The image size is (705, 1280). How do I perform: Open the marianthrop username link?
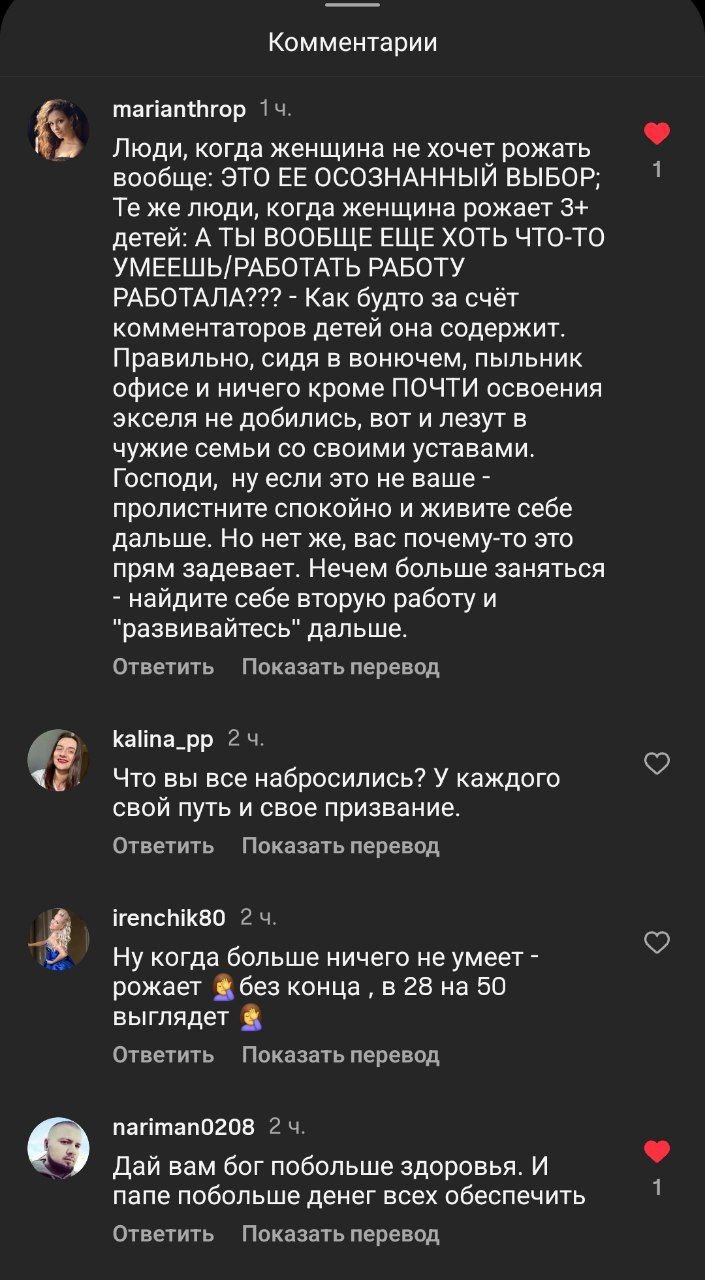(x=179, y=109)
